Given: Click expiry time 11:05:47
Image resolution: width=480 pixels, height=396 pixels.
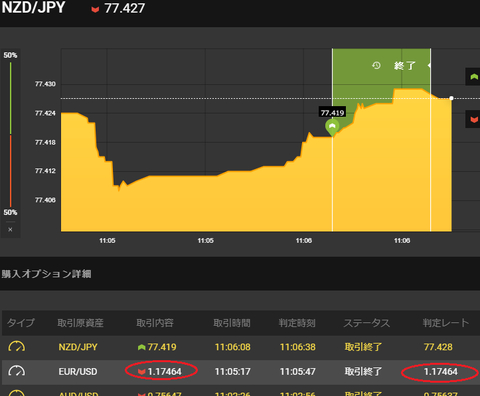Looking at the screenshot, I should 298,372.
